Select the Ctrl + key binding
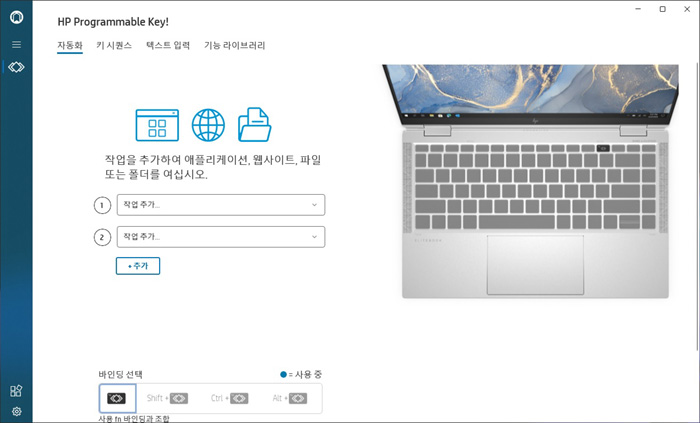 pos(229,398)
